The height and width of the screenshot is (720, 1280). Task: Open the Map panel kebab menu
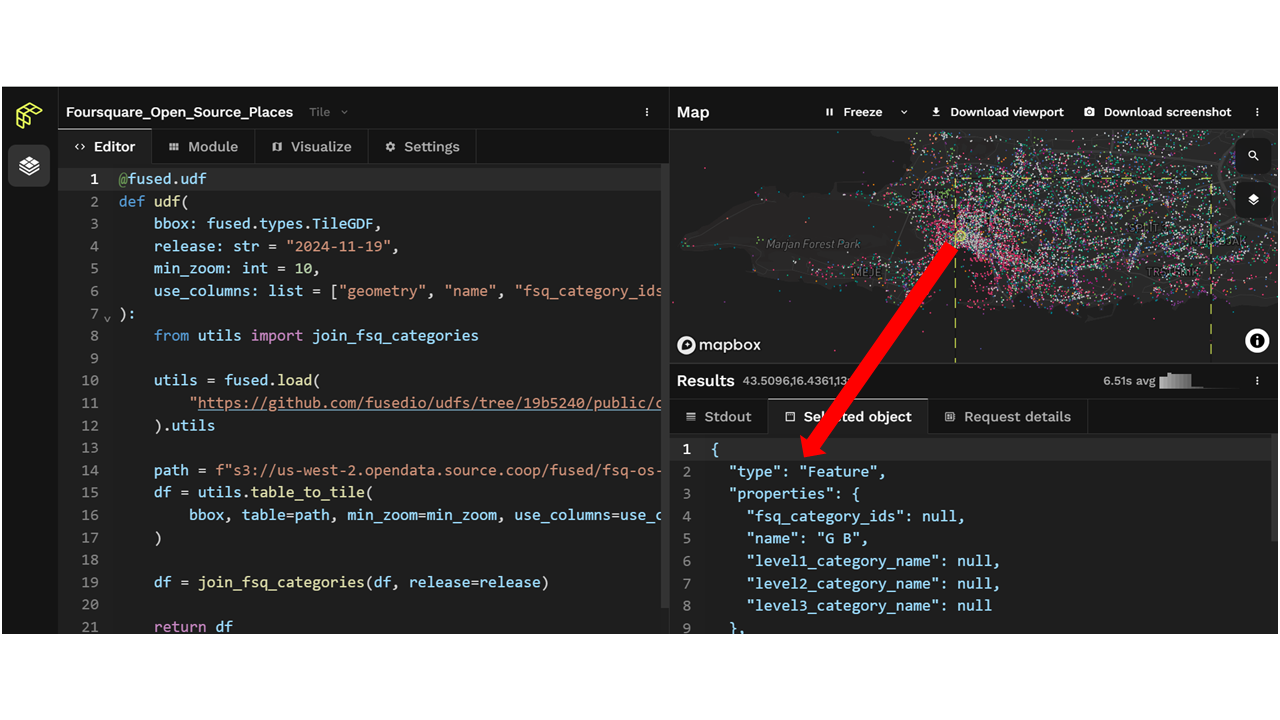1257,112
